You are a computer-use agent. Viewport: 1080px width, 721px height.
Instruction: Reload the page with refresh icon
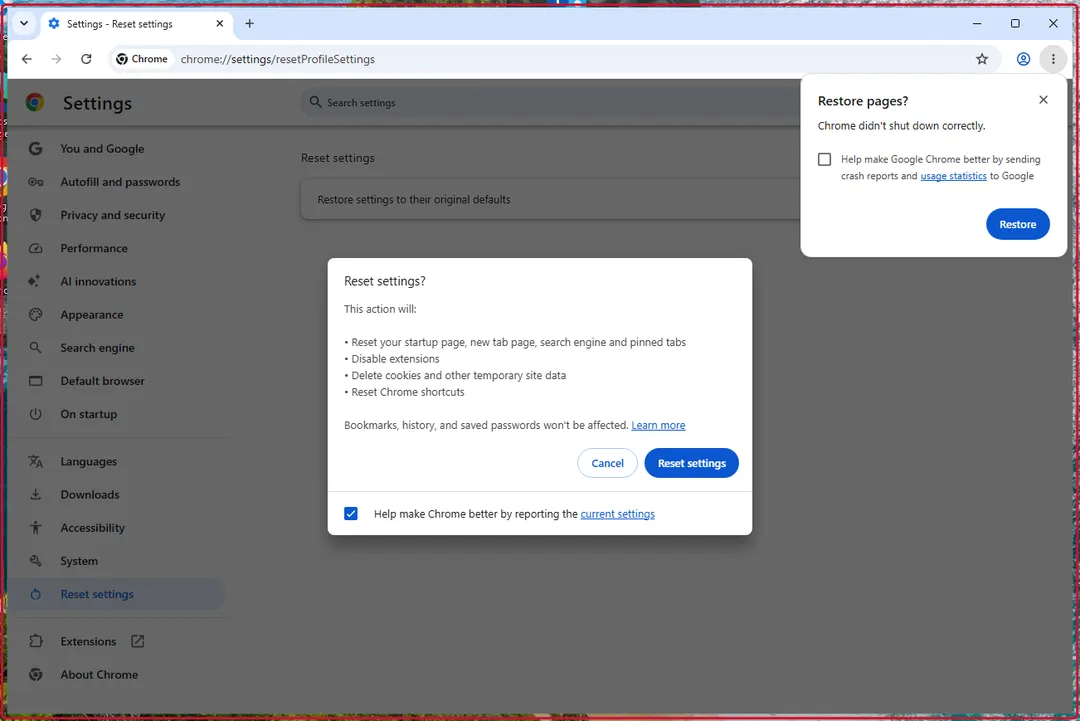tap(86, 59)
